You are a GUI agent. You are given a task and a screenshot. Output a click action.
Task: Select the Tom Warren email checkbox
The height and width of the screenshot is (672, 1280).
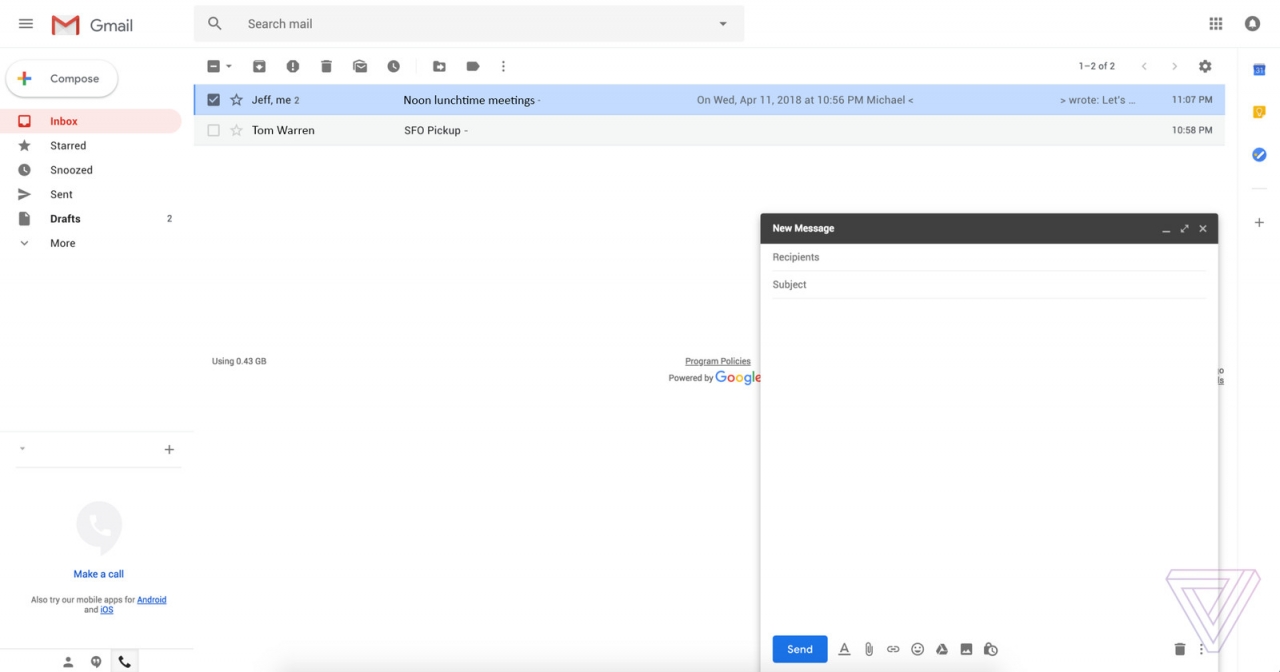pyautogui.click(x=213, y=130)
